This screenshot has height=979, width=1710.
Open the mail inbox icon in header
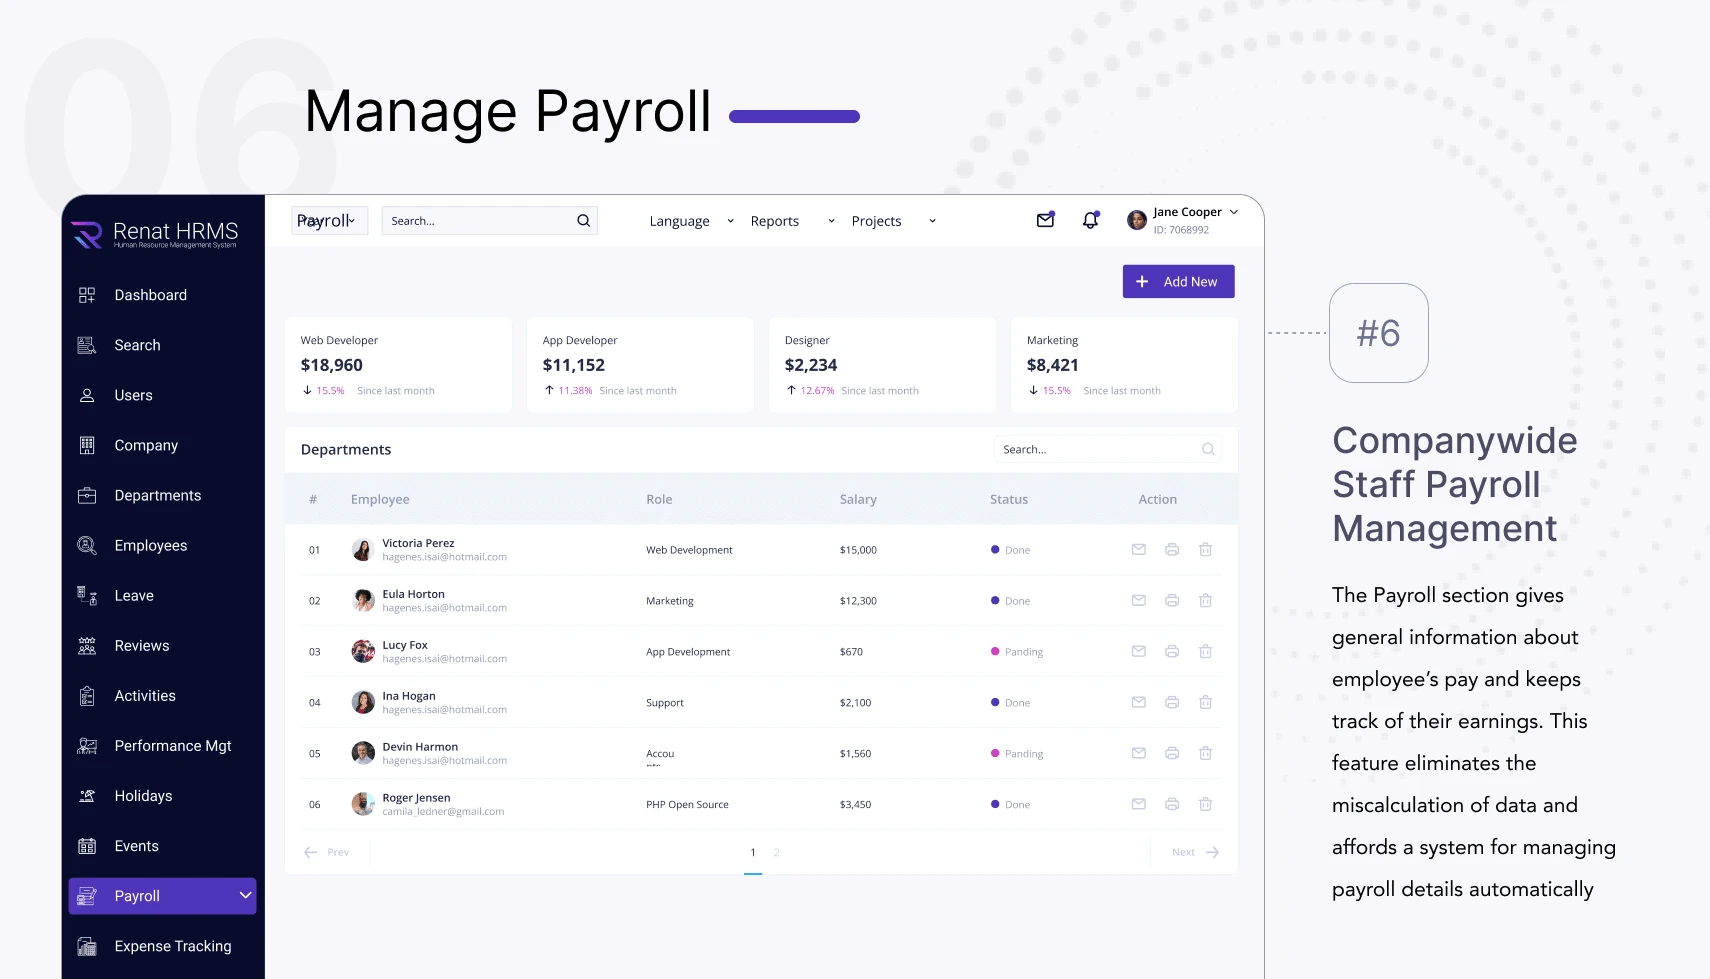point(1045,220)
